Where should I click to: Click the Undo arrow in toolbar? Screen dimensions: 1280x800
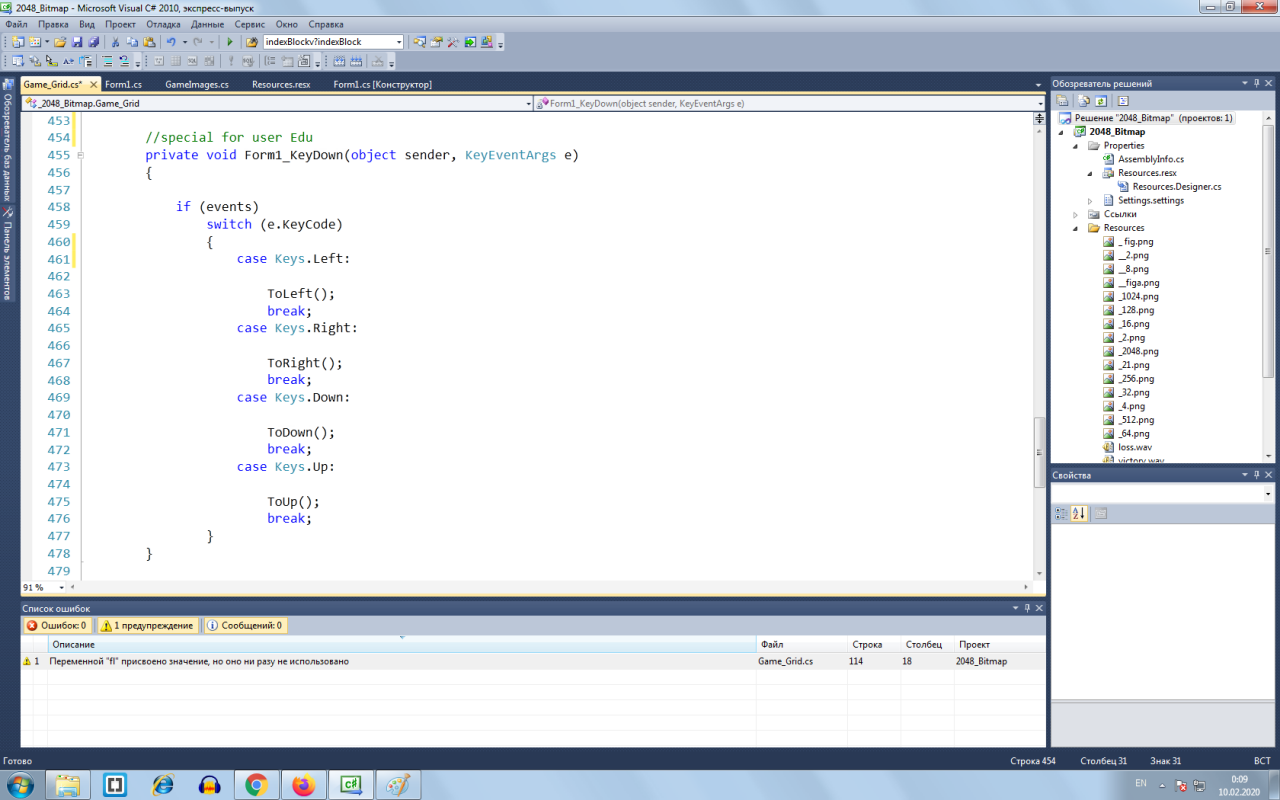coord(171,42)
